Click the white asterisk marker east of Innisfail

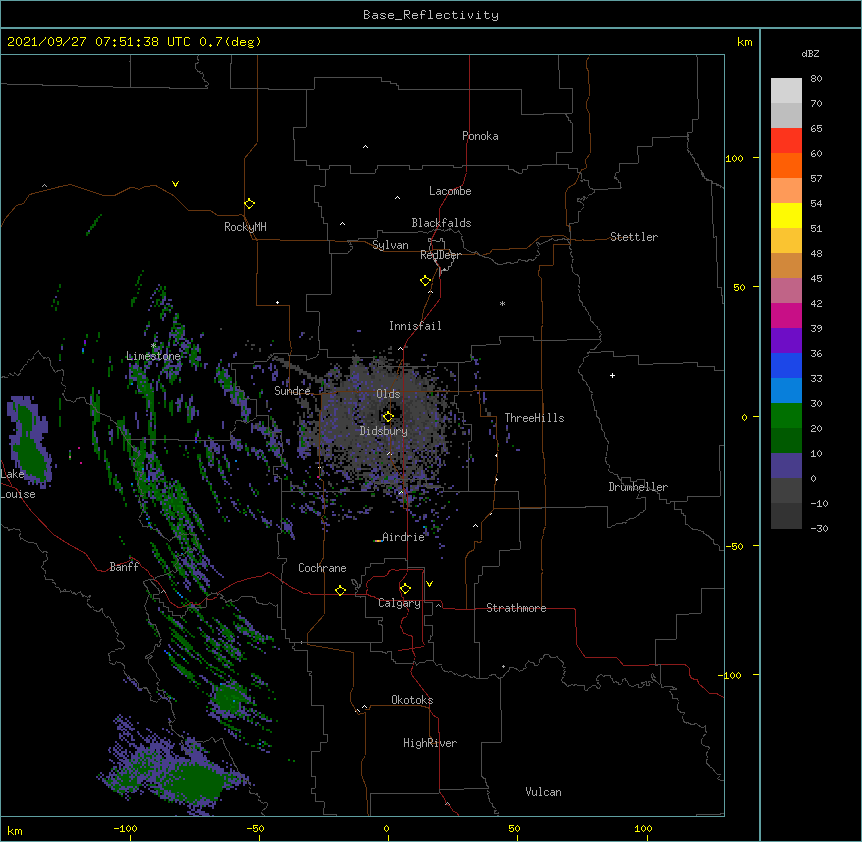[502, 303]
